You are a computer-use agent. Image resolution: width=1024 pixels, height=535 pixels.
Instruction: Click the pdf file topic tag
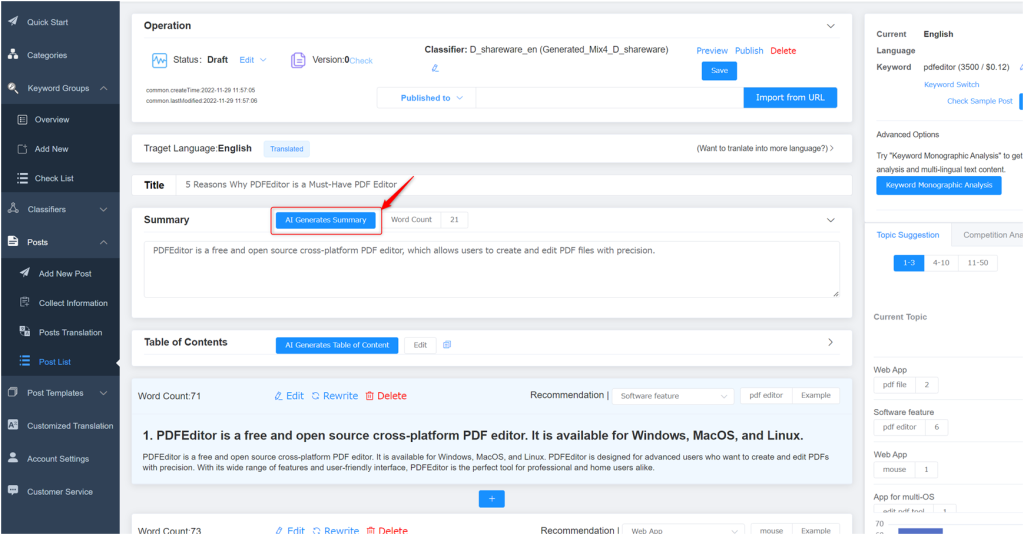tap(894, 385)
